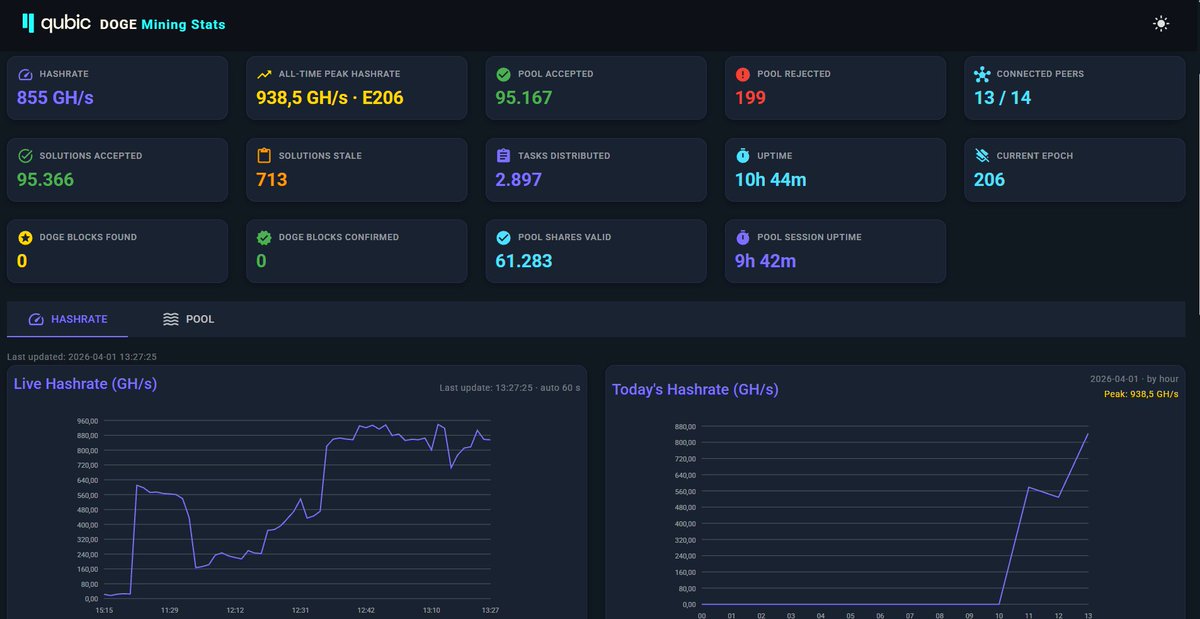
Task: Click the 855 GH/s hashrate value
Action: 55,98
